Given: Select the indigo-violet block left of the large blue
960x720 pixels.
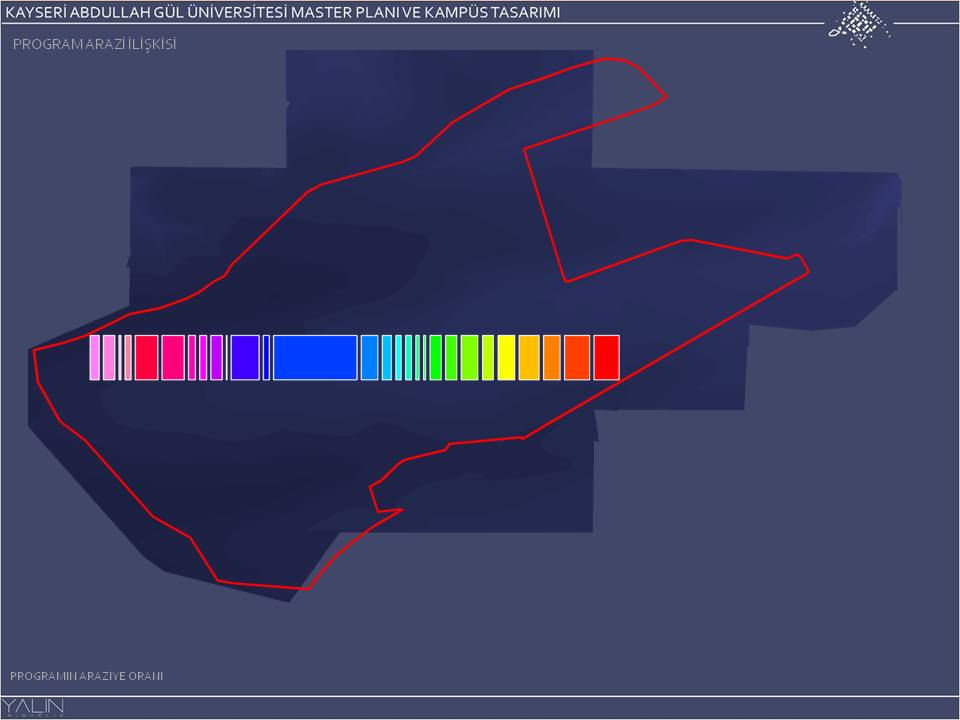Looking at the screenshot, I should (x=244, y=358).
